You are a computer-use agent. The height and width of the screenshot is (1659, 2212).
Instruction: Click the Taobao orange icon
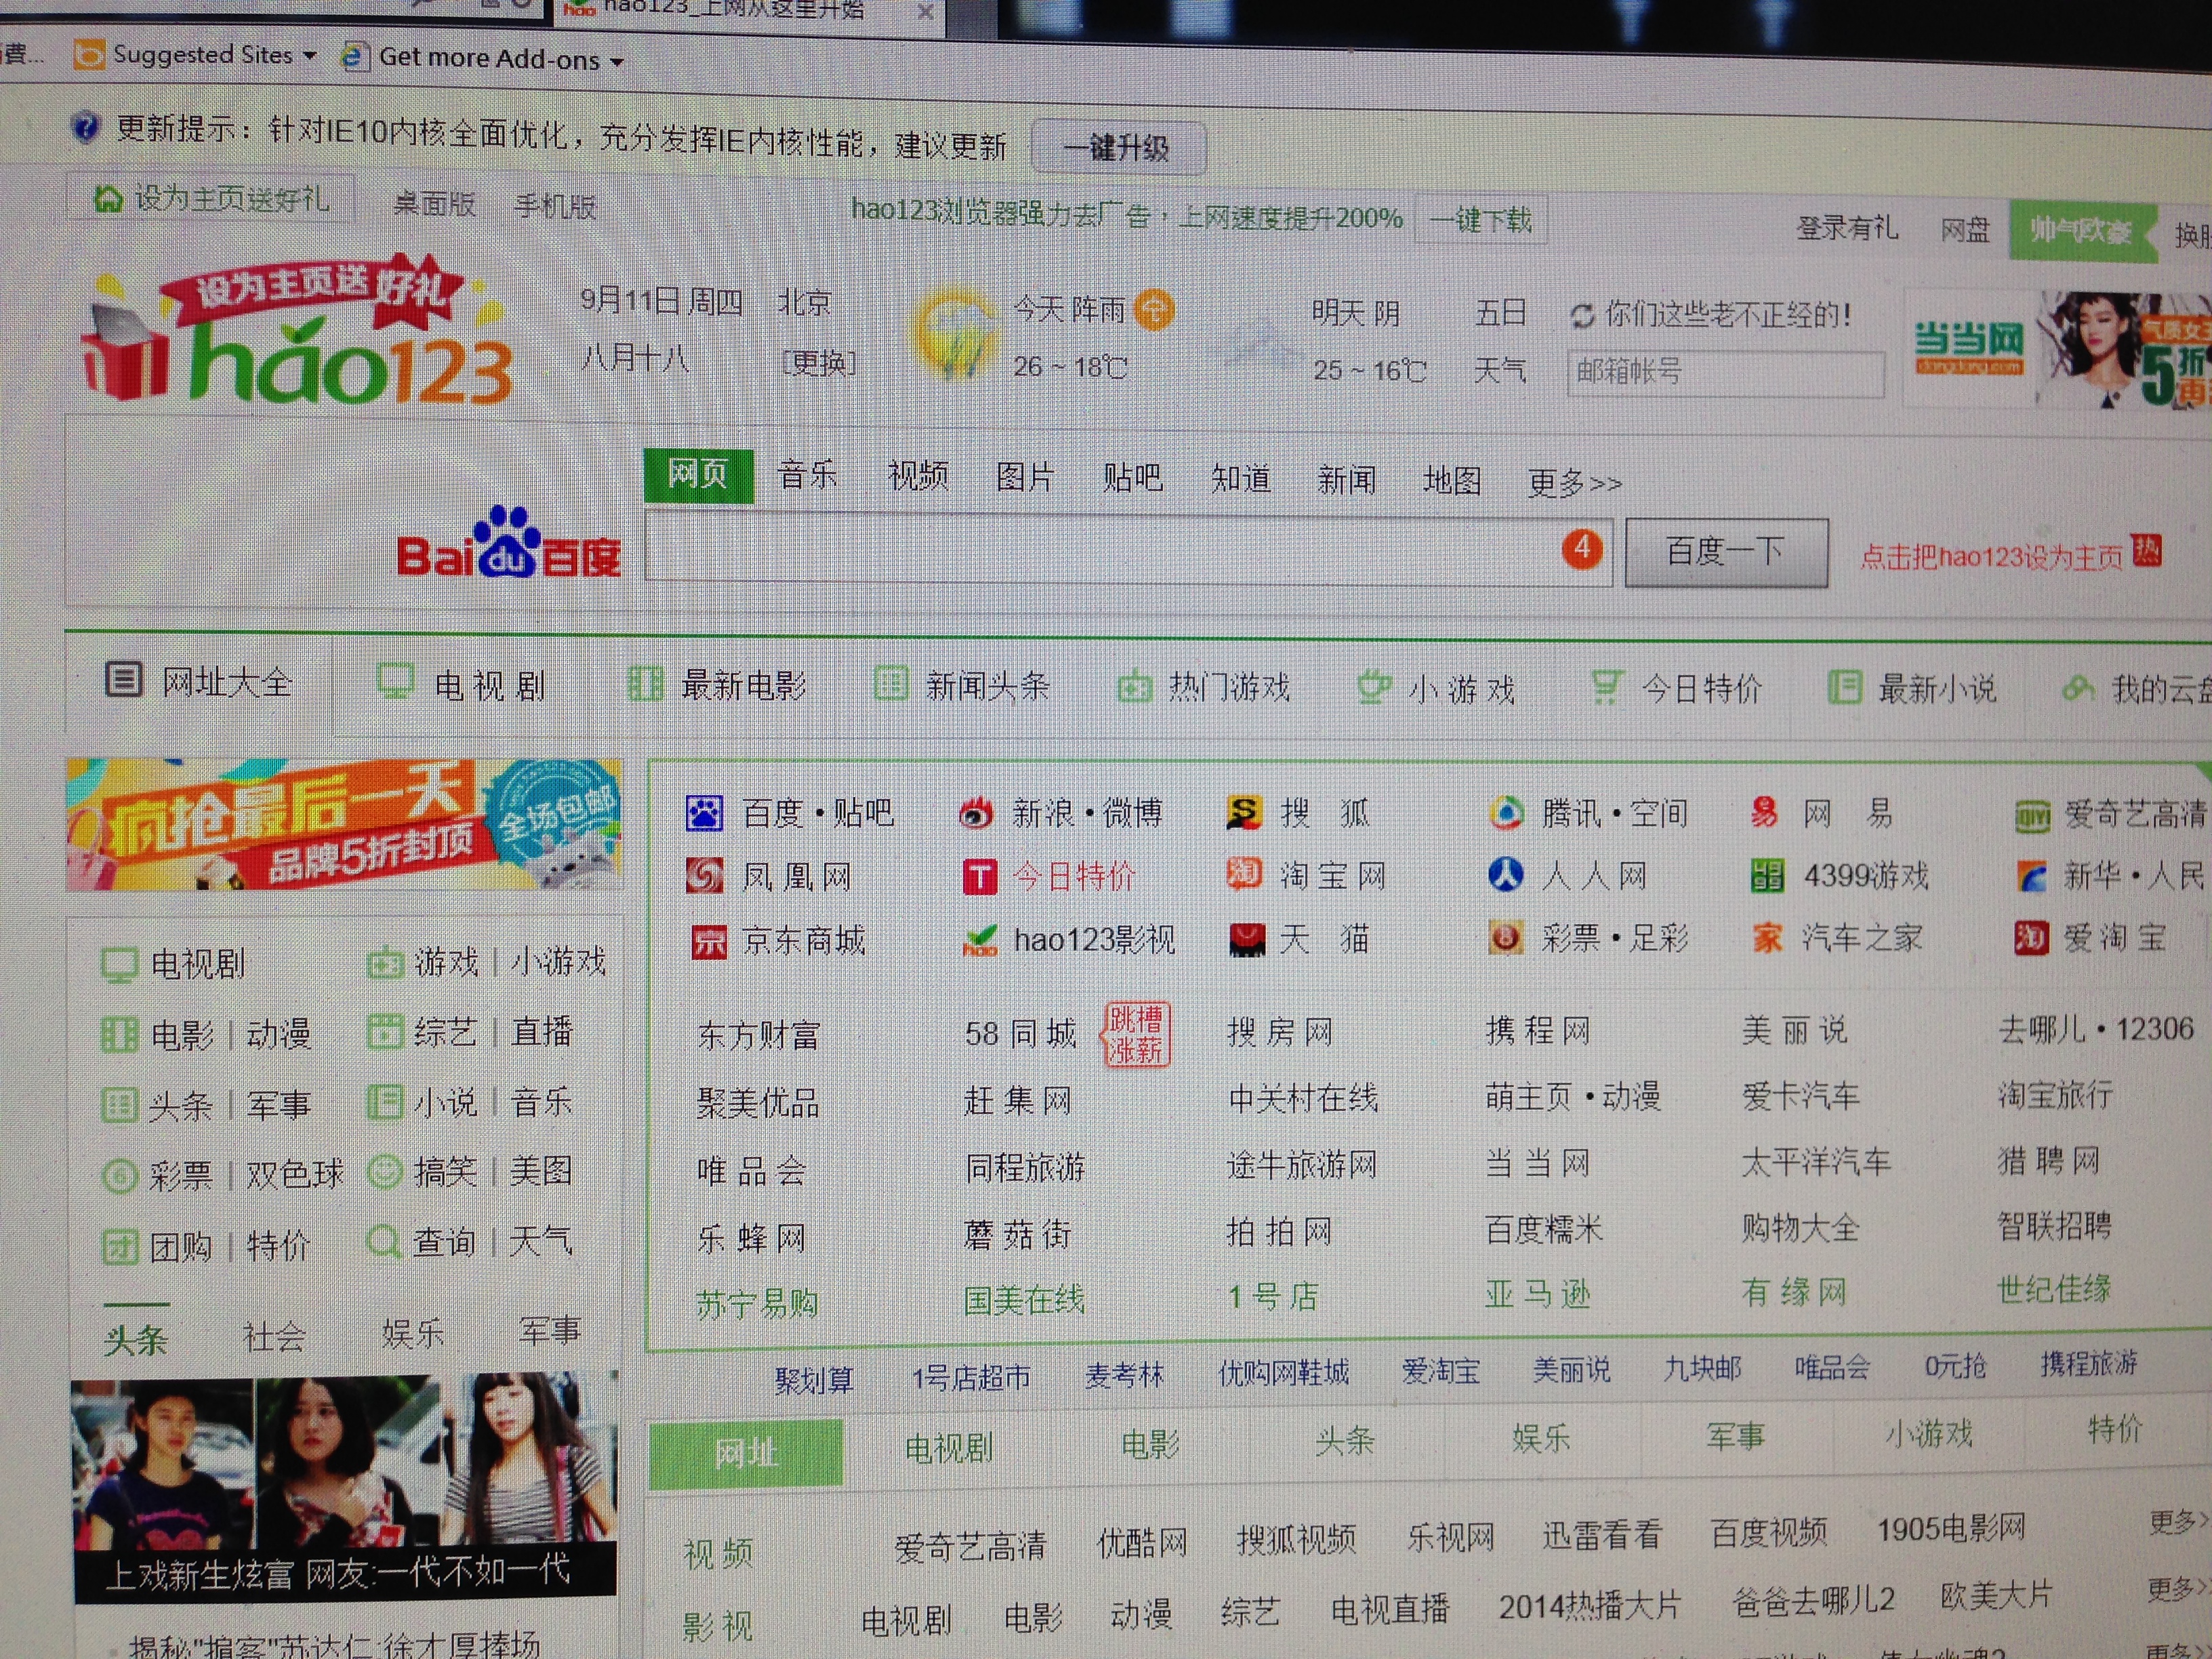tap(1244, 874)
